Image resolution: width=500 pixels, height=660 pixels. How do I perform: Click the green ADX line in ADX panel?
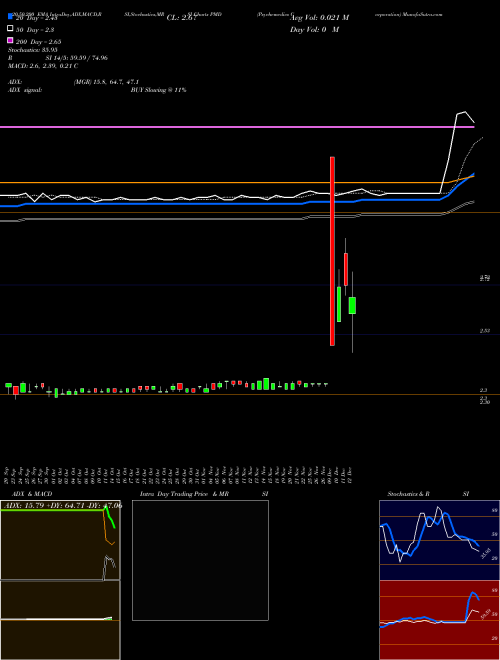(x=55, y=510)
